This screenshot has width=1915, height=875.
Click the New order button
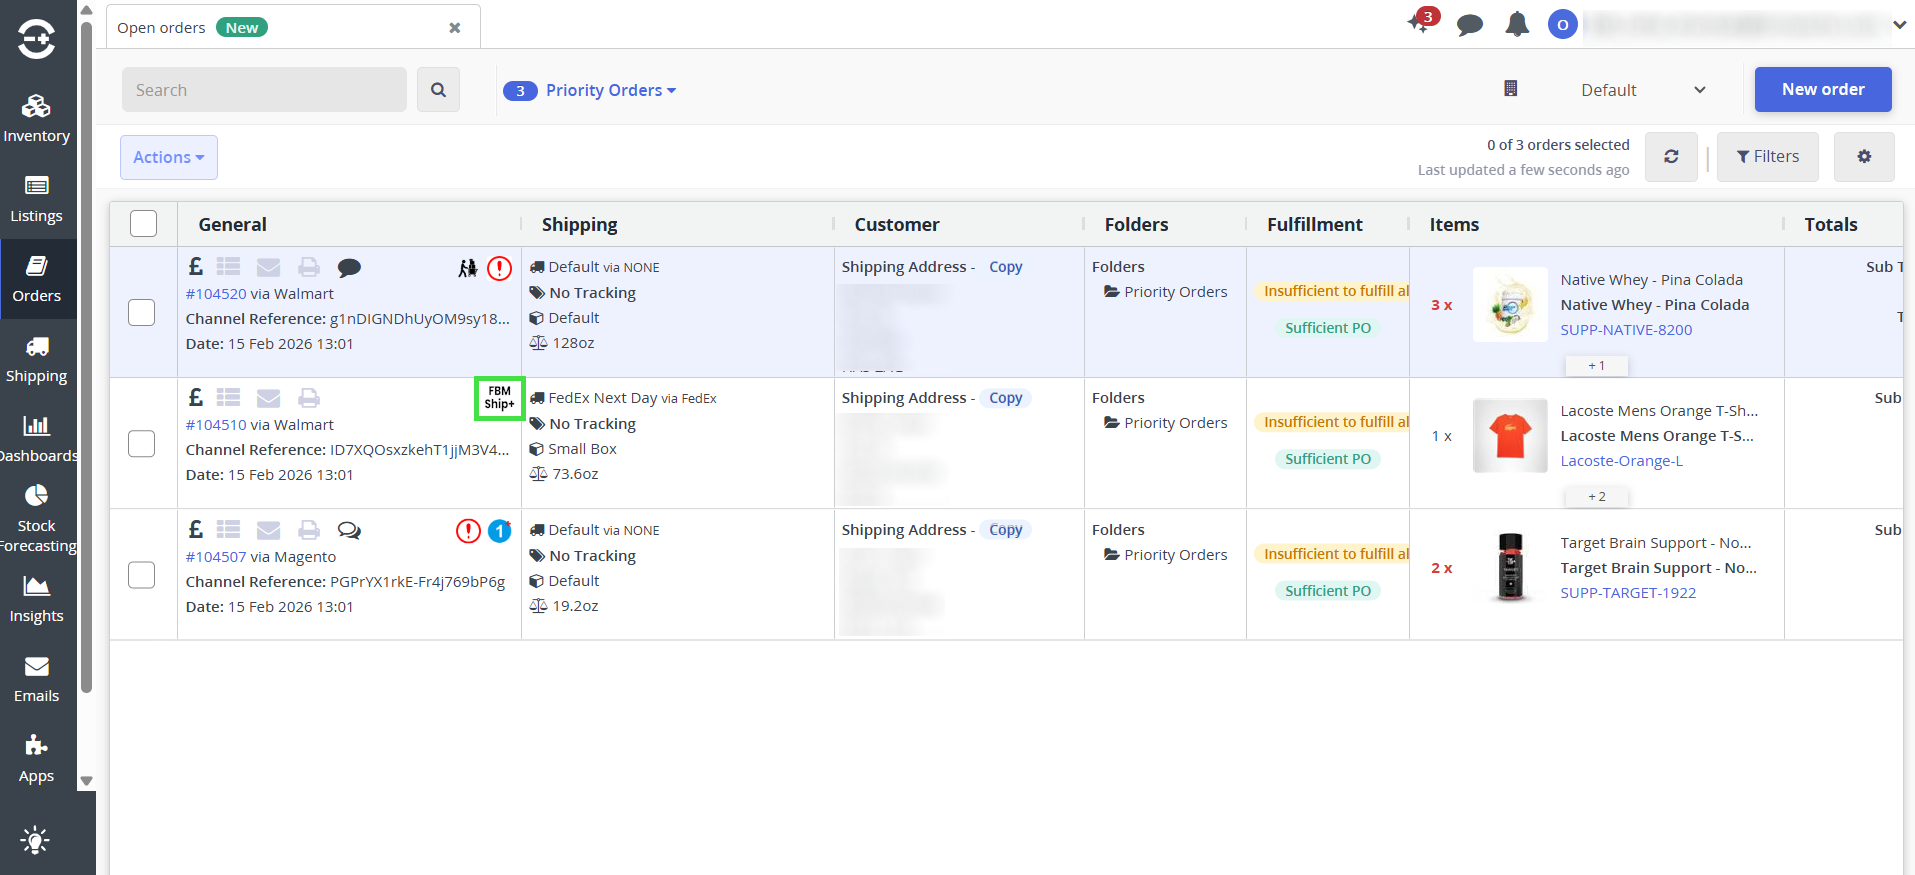tap(1823, 89)
